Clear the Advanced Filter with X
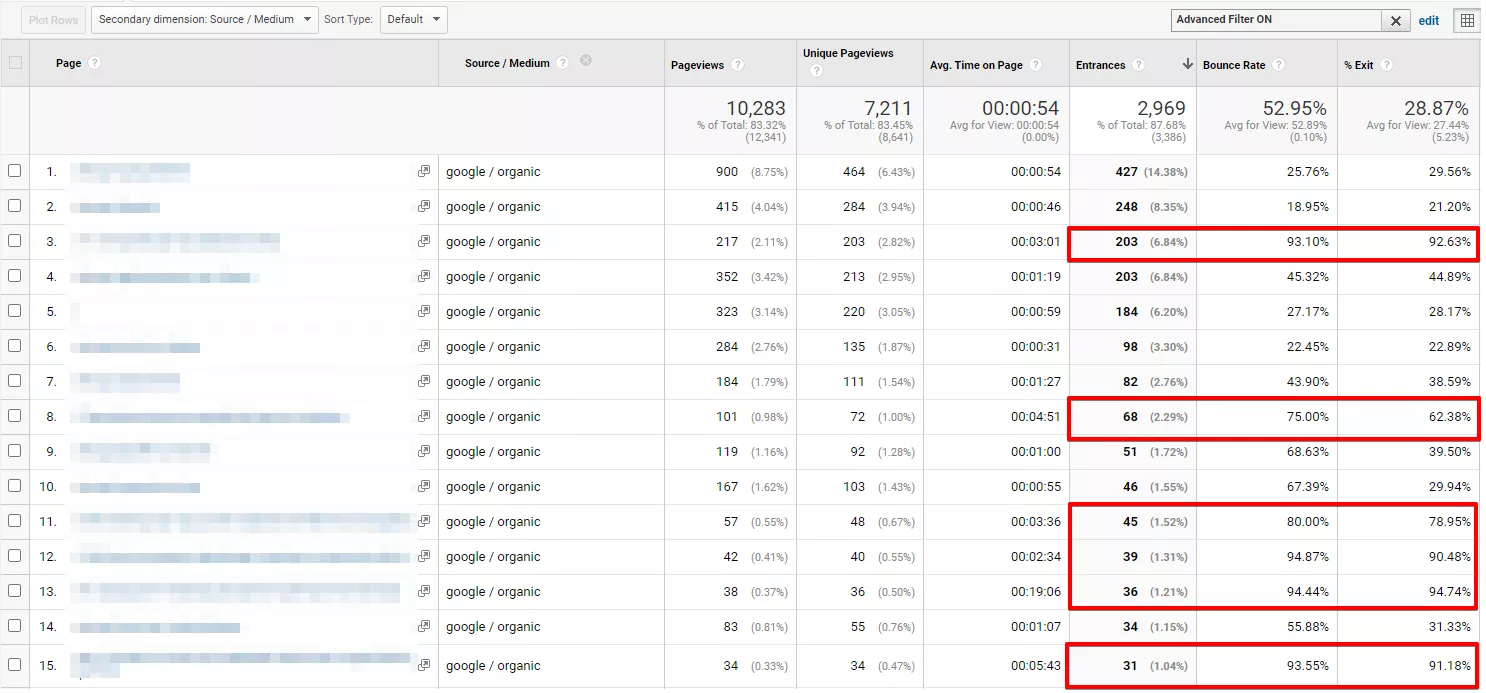The width and height of the screenshot is (1486, 693). coord(1395,21)
